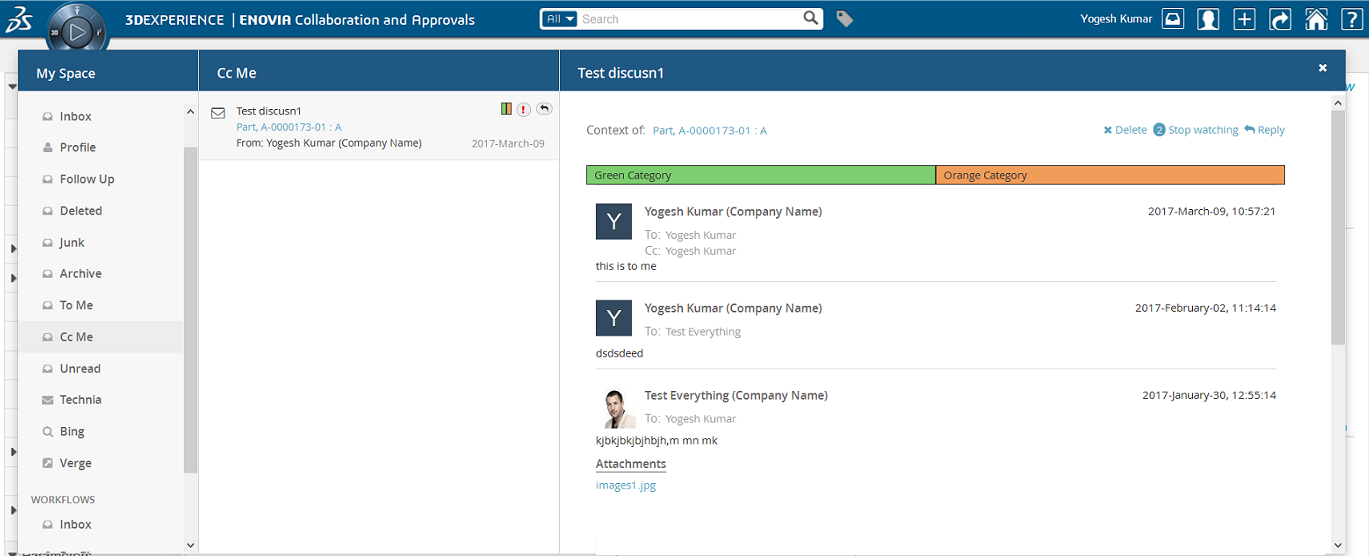
Task: Open the user profile icon in header
Action: [x=1208, y=19]
